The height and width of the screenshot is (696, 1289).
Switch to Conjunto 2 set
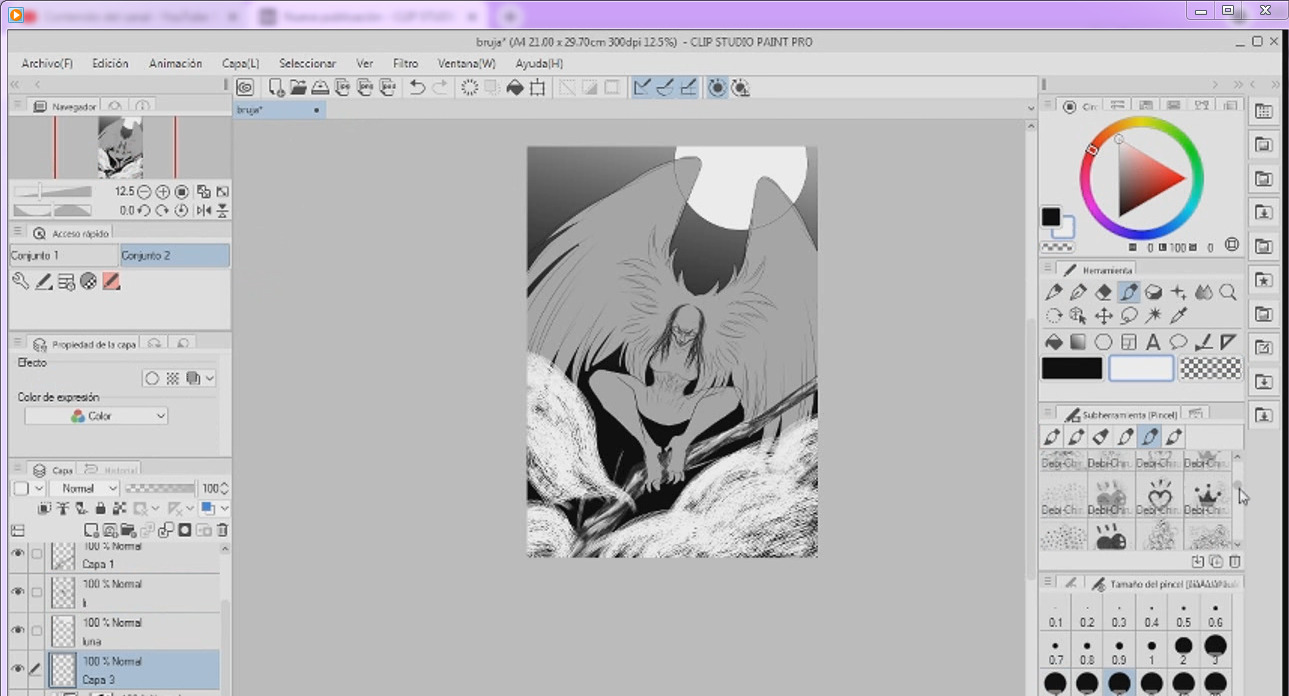pyautogui.click(x=174, y=256)
